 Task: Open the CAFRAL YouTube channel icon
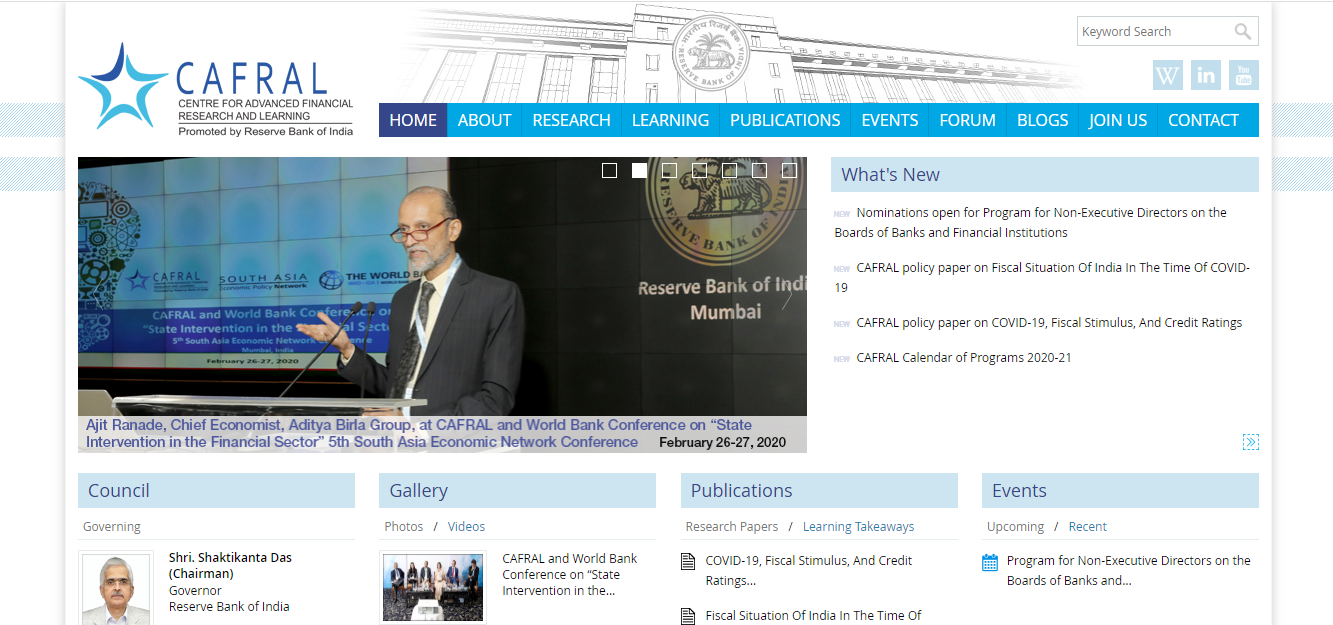click(x=1244, y=75)
